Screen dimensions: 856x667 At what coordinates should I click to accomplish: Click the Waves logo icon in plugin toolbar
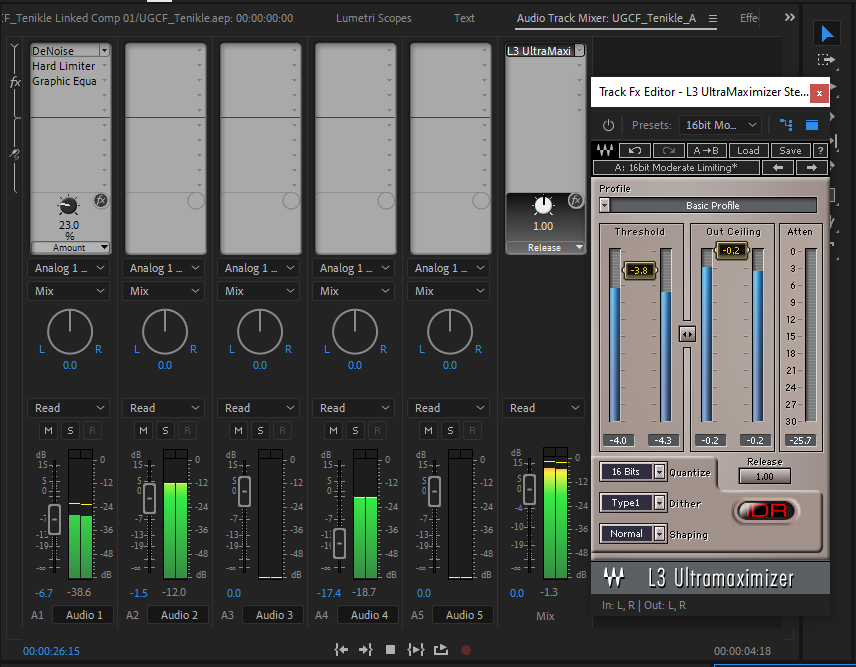(x=605, y=150)
